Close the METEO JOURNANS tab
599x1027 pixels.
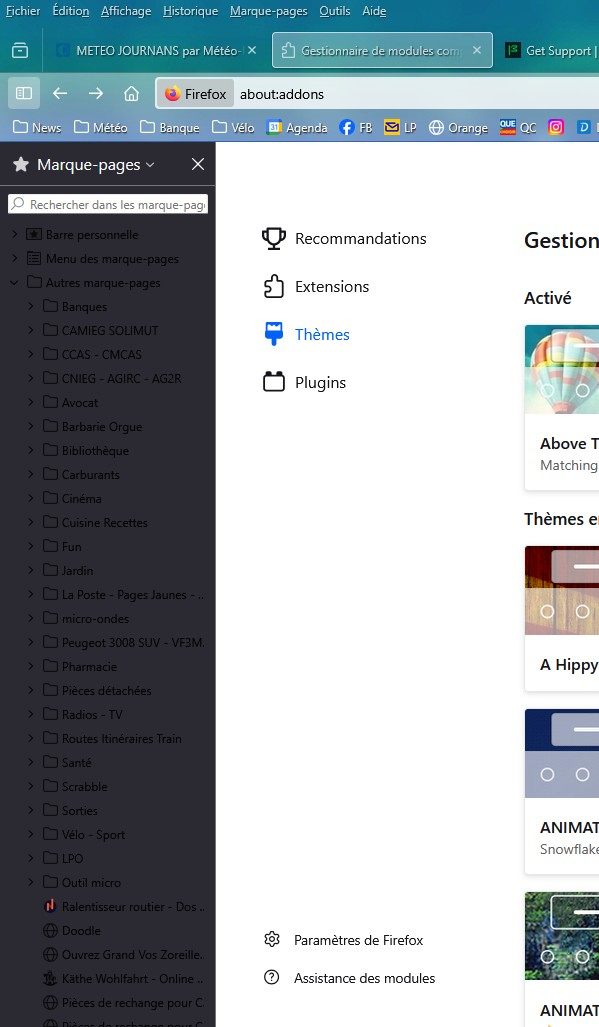tap(252, 50)
